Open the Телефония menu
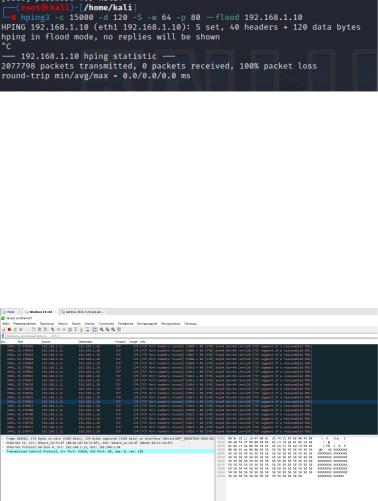378x501 pixels. [x=125, y=323]
